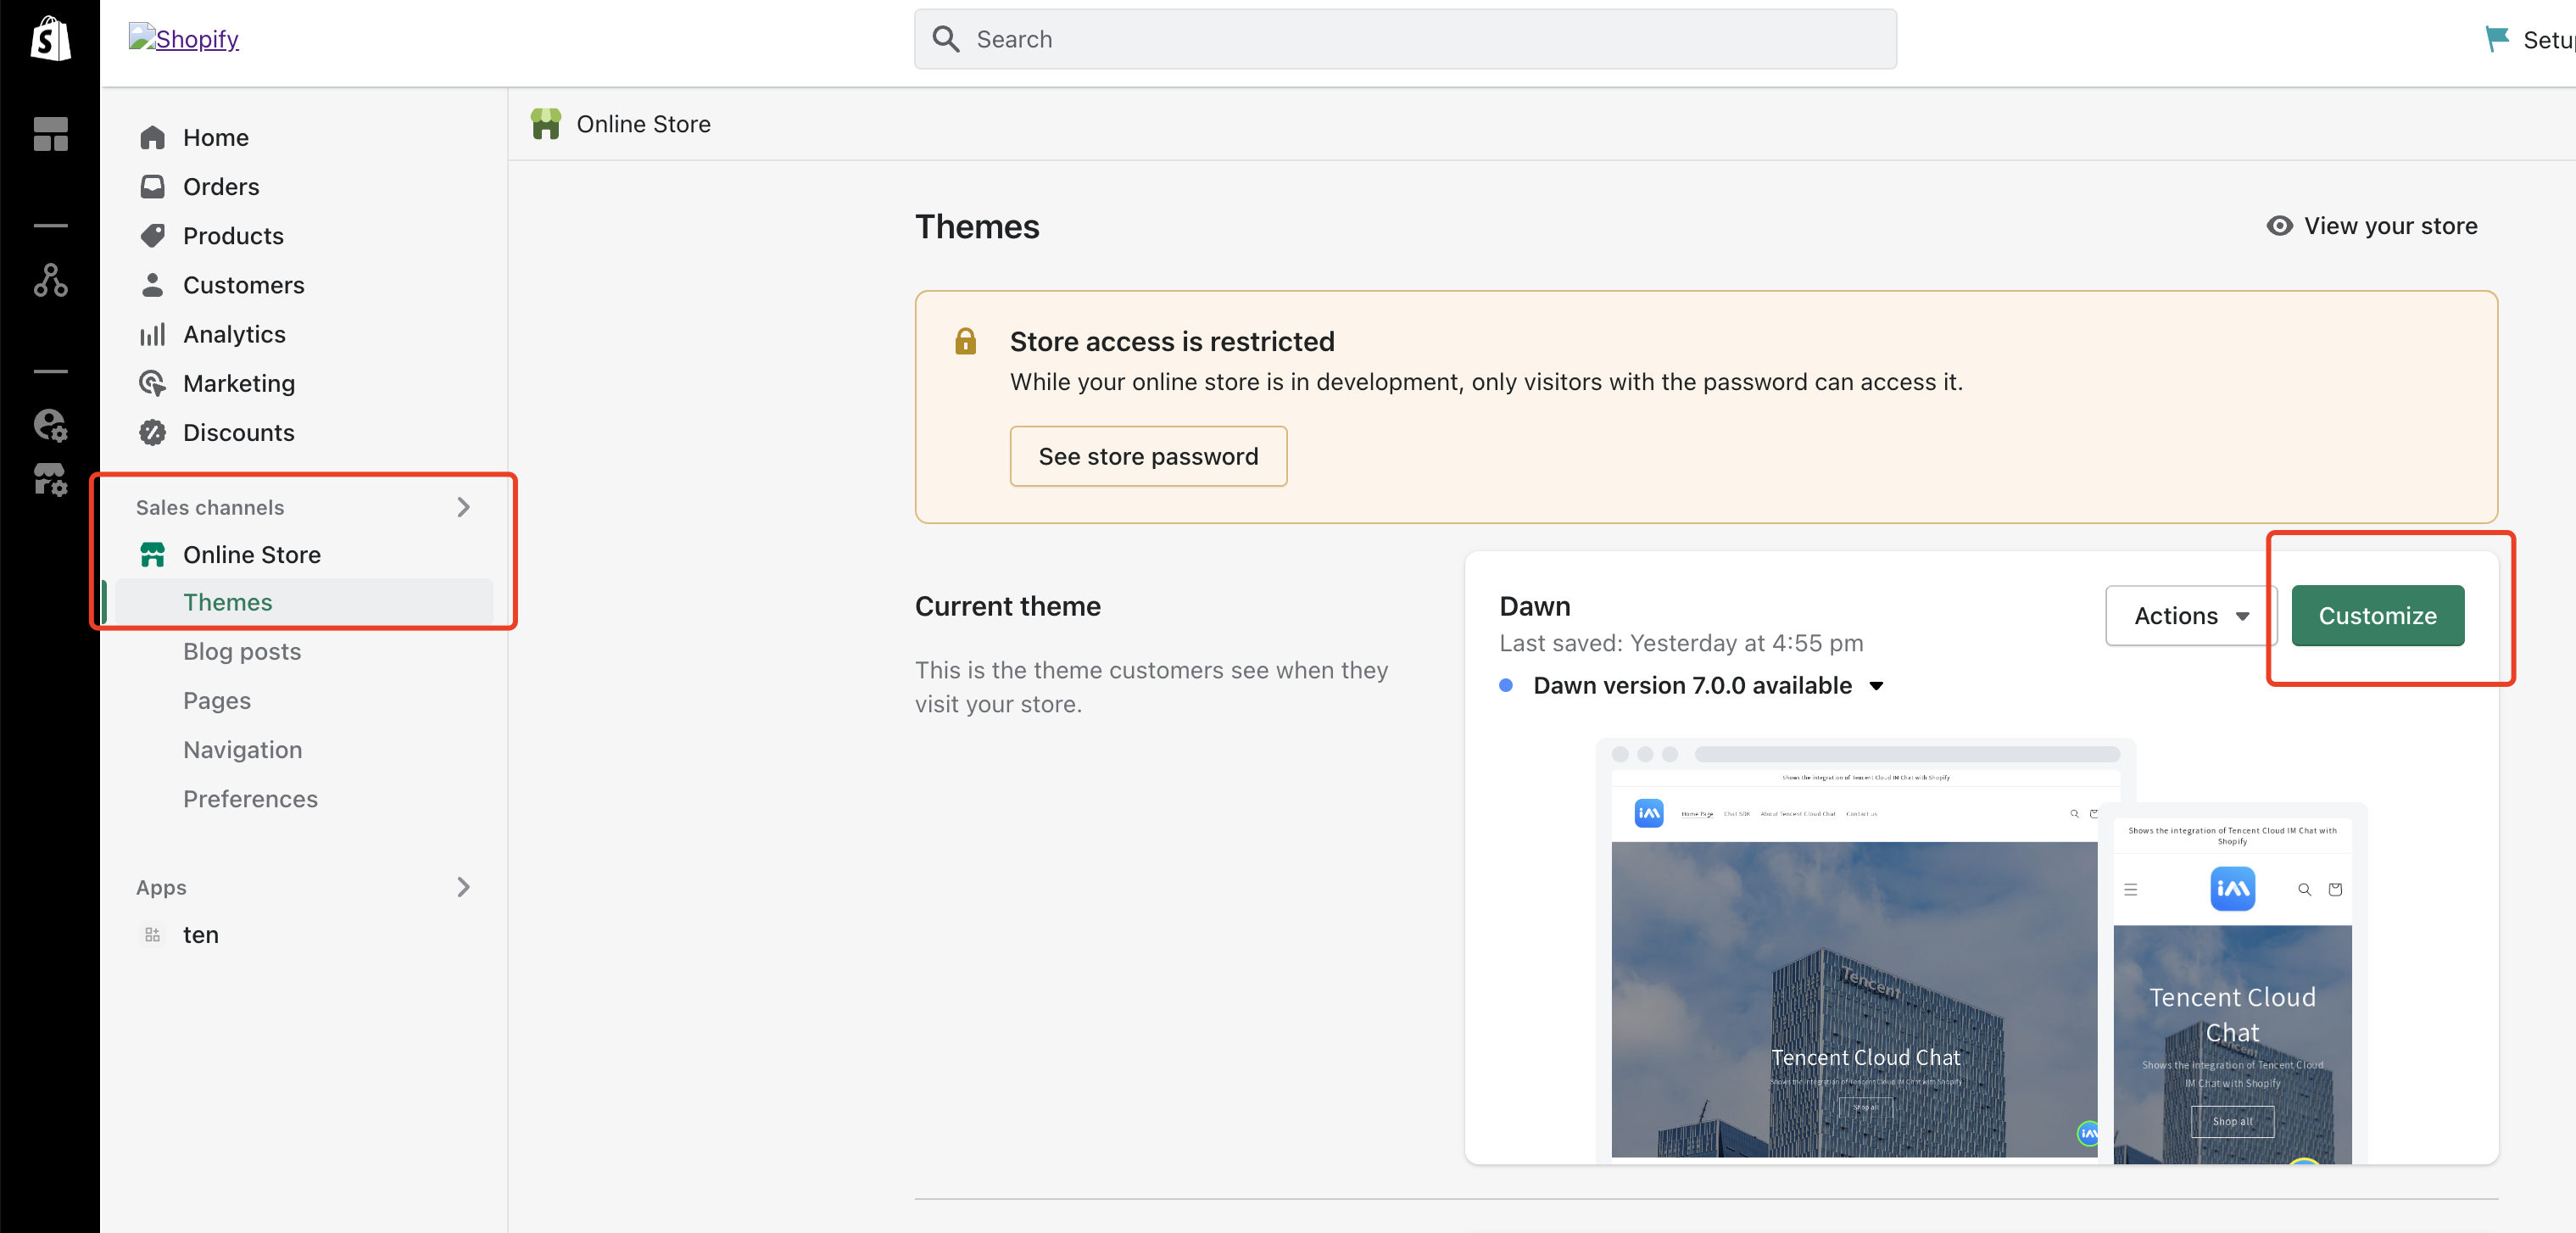Click the padlock icon in restricted banner
The image size is (2576, 1233).
(965, 341)
